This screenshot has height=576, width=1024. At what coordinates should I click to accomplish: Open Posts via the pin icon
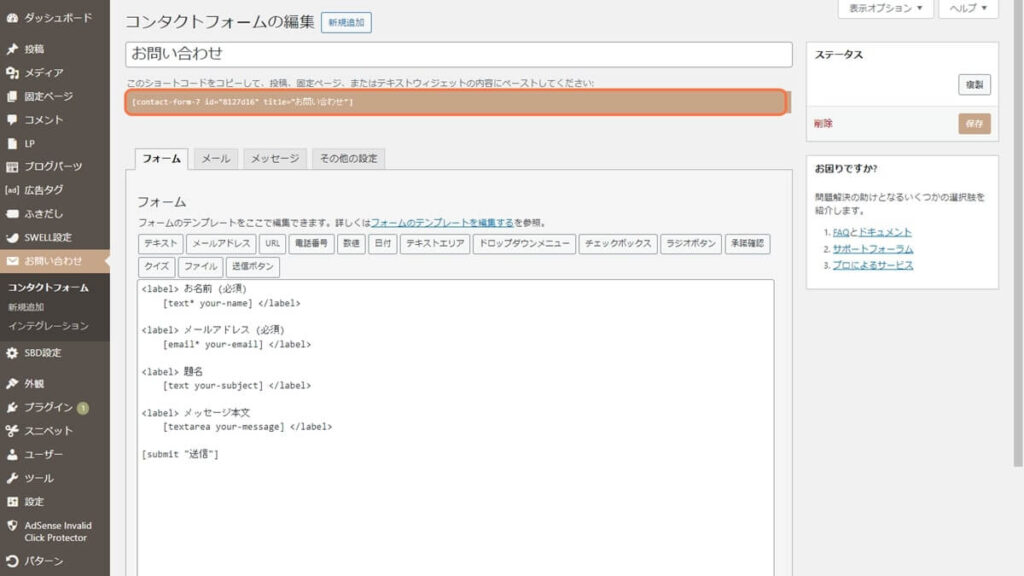click(12, 49)
